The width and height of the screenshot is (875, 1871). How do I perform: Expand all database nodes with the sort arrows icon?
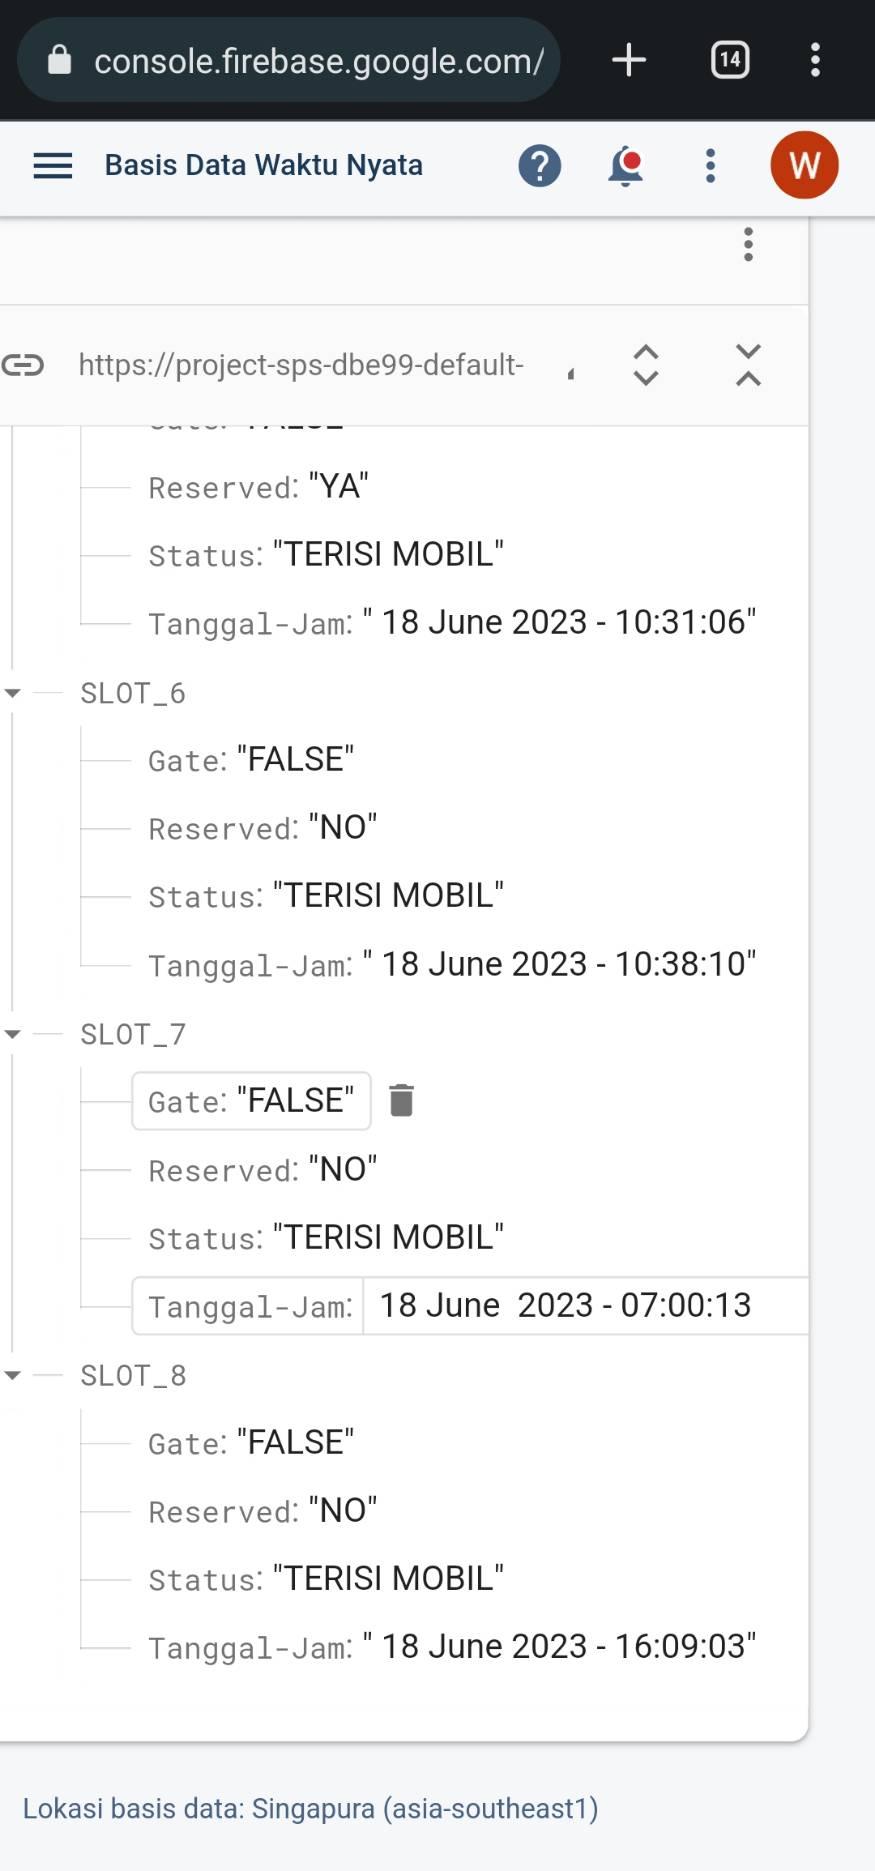coord(647,364)
